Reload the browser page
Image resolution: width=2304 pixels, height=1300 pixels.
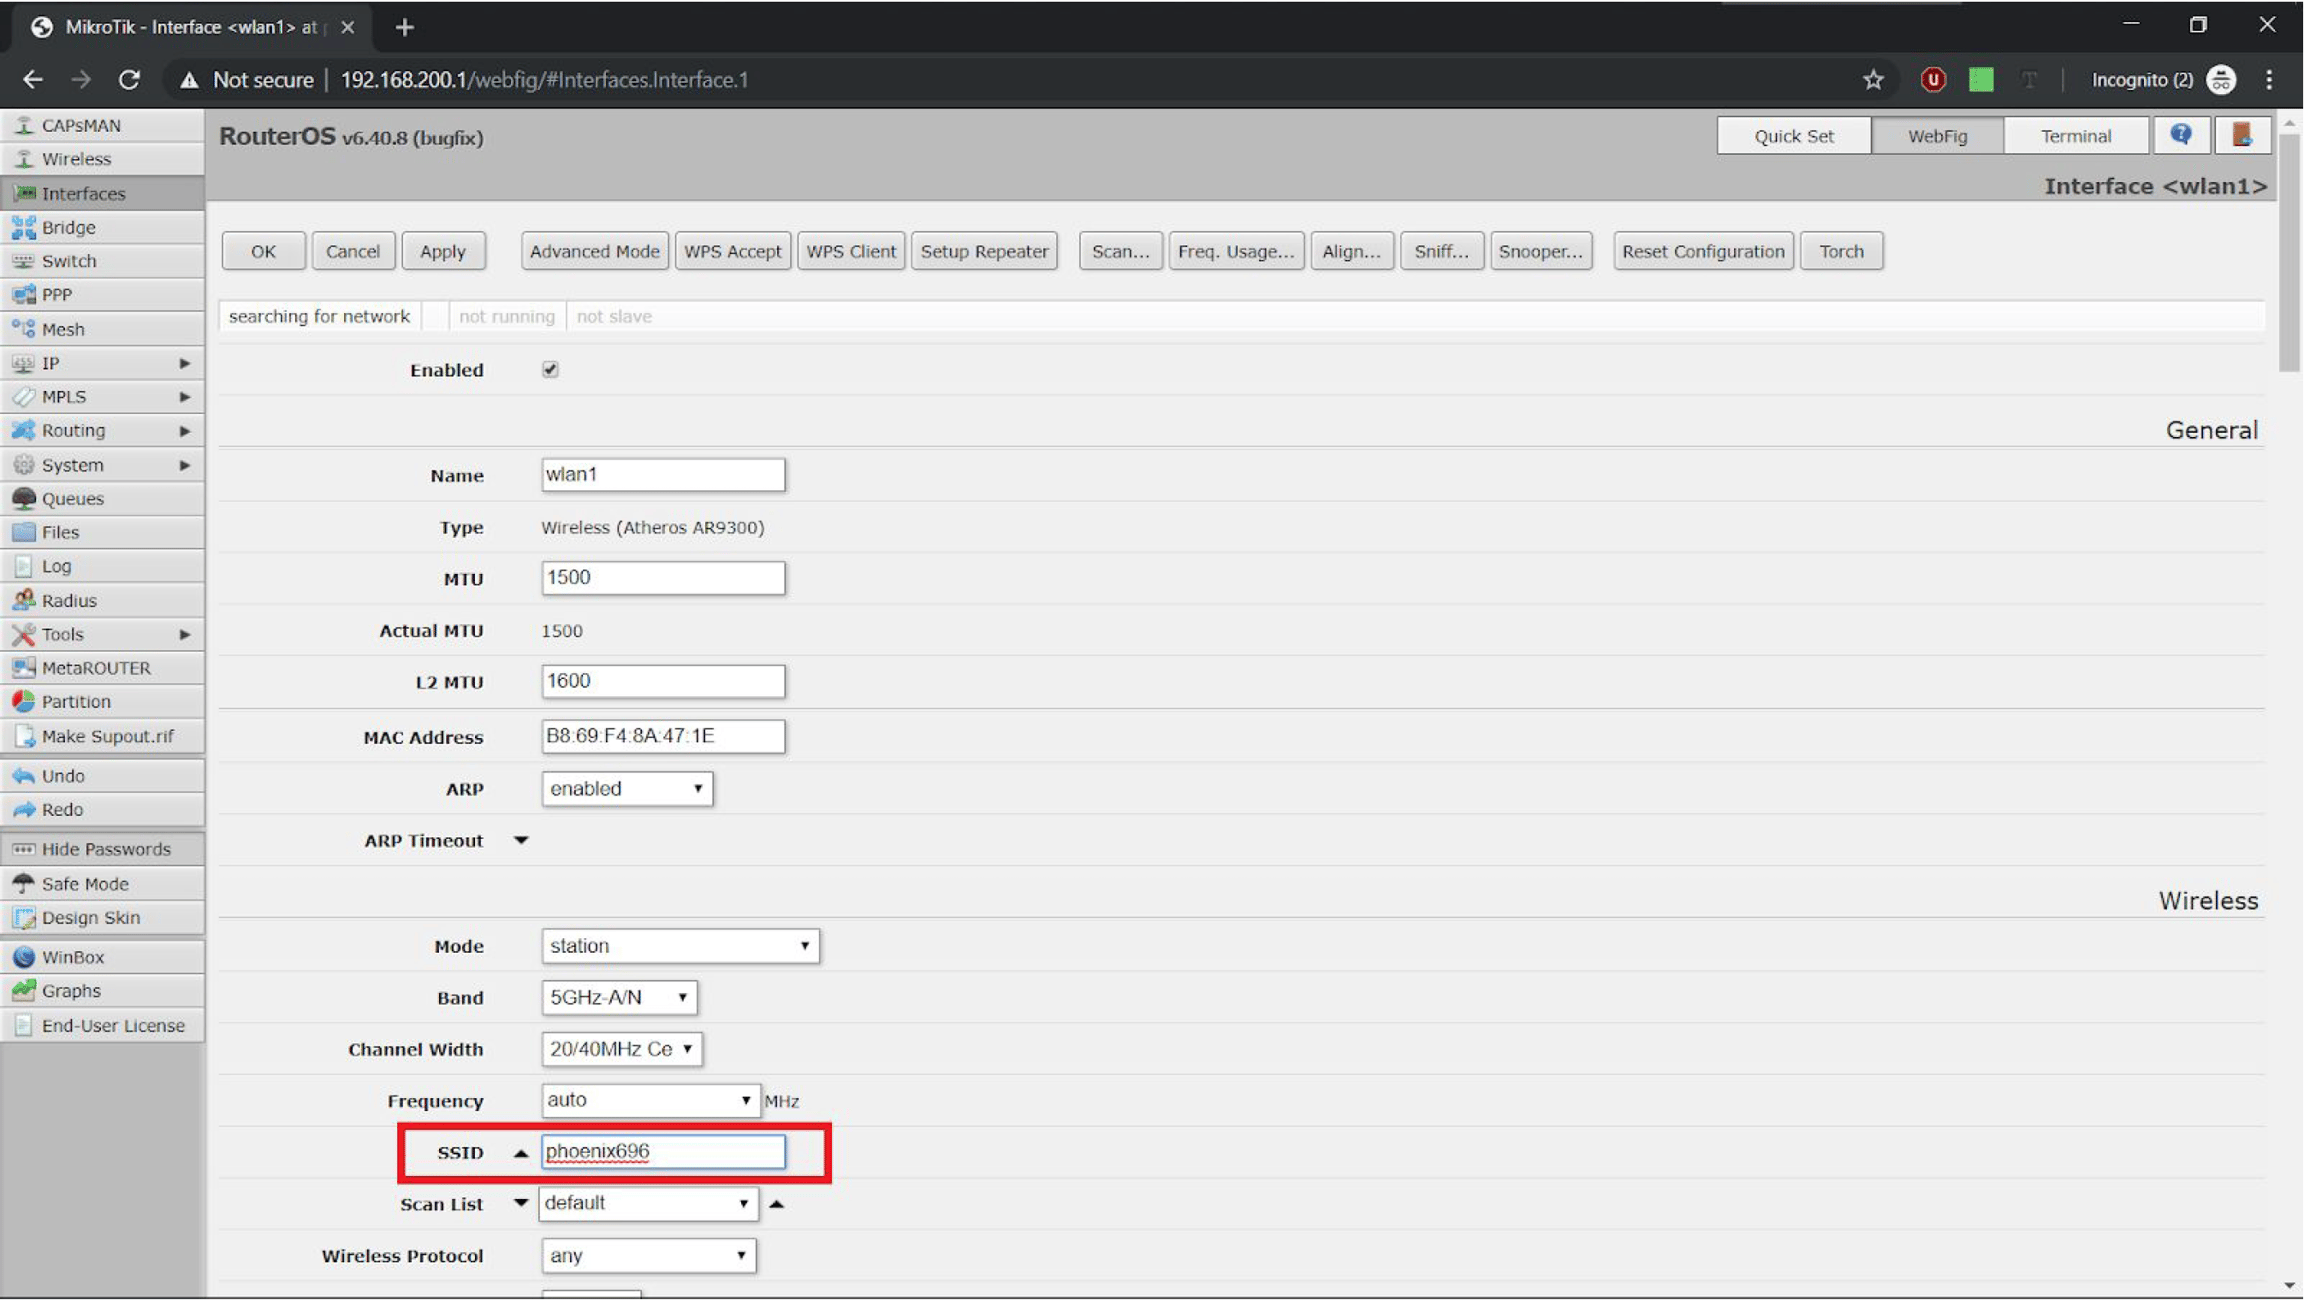[x=129, y=80]
